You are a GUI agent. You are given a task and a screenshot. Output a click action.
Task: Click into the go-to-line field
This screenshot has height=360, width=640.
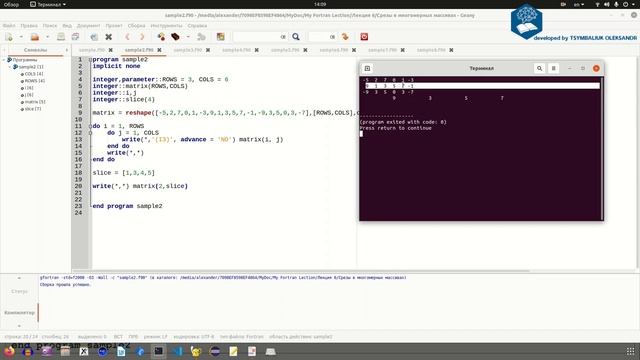pyautogui.click(x=322, y=37)
